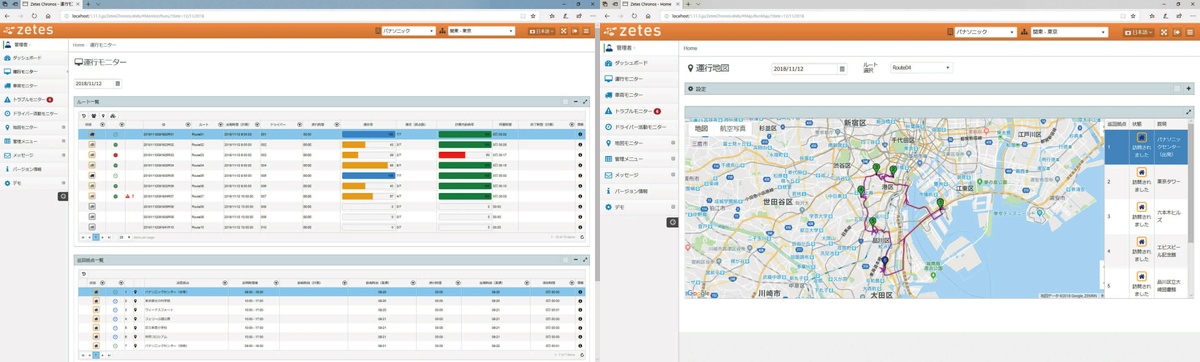Viewport: 1200px width, 362px height.
Task: Click left window sidebar collapse gear button
Action: [62, 197]
